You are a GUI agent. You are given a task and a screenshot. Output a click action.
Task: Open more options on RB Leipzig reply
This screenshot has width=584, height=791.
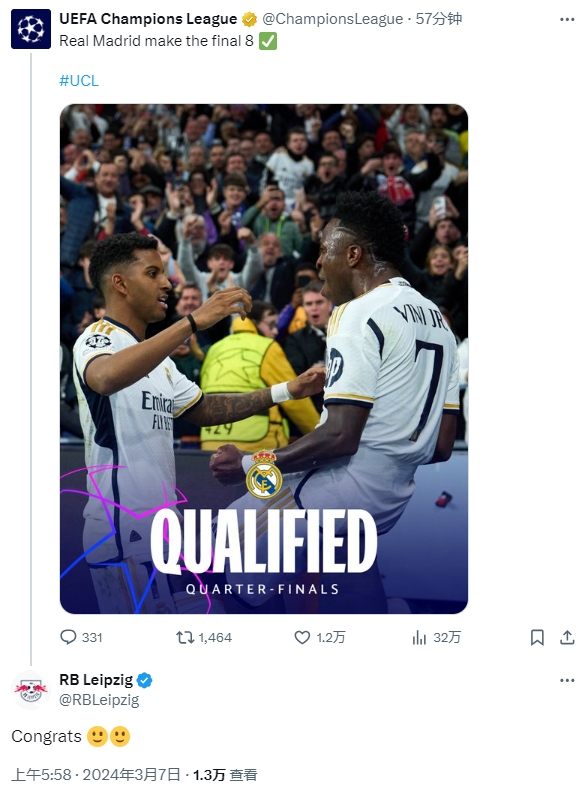coord(567,680)
